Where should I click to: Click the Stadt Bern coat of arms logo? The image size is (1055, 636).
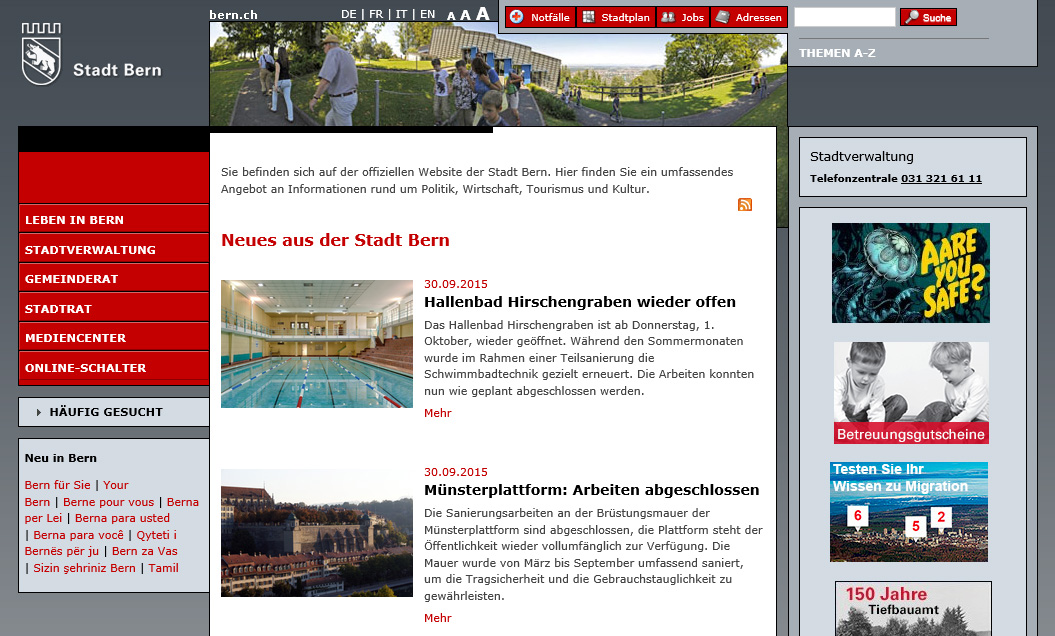click(41, 55)
